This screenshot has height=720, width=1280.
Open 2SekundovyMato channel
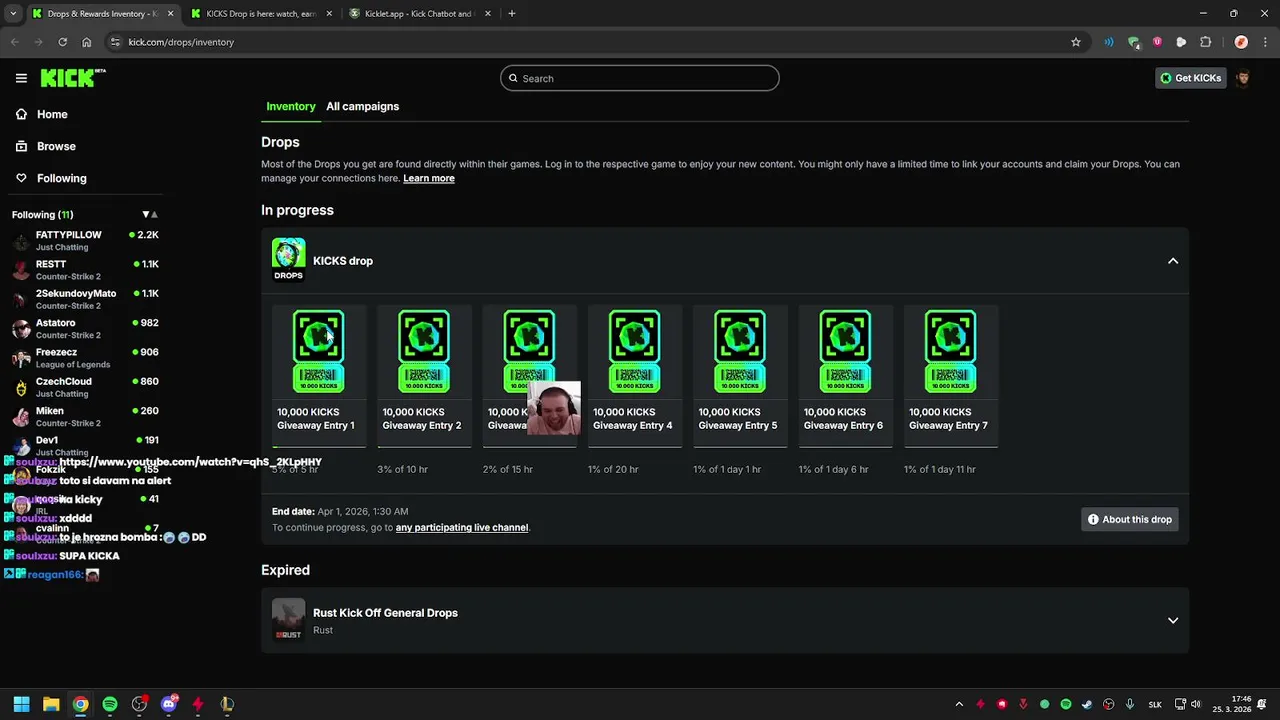[84, 299]
